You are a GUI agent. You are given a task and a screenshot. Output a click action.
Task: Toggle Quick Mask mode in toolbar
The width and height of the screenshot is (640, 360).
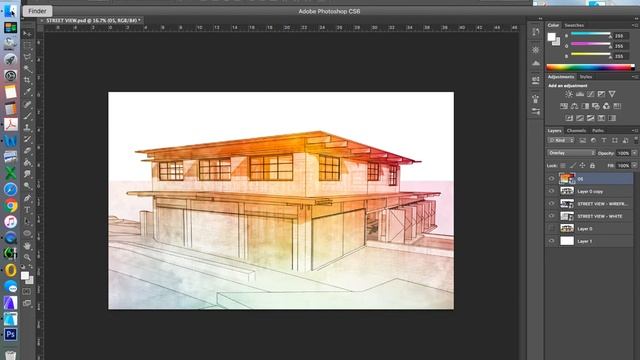(x=27, y=291)
